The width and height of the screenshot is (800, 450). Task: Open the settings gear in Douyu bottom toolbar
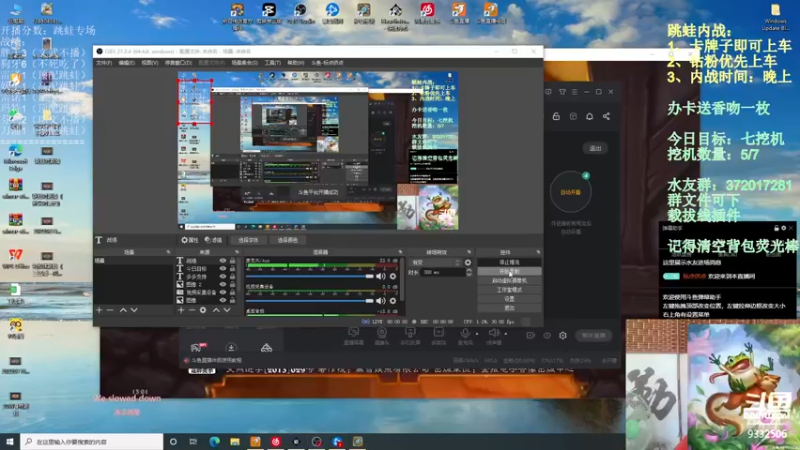point(563,335)
